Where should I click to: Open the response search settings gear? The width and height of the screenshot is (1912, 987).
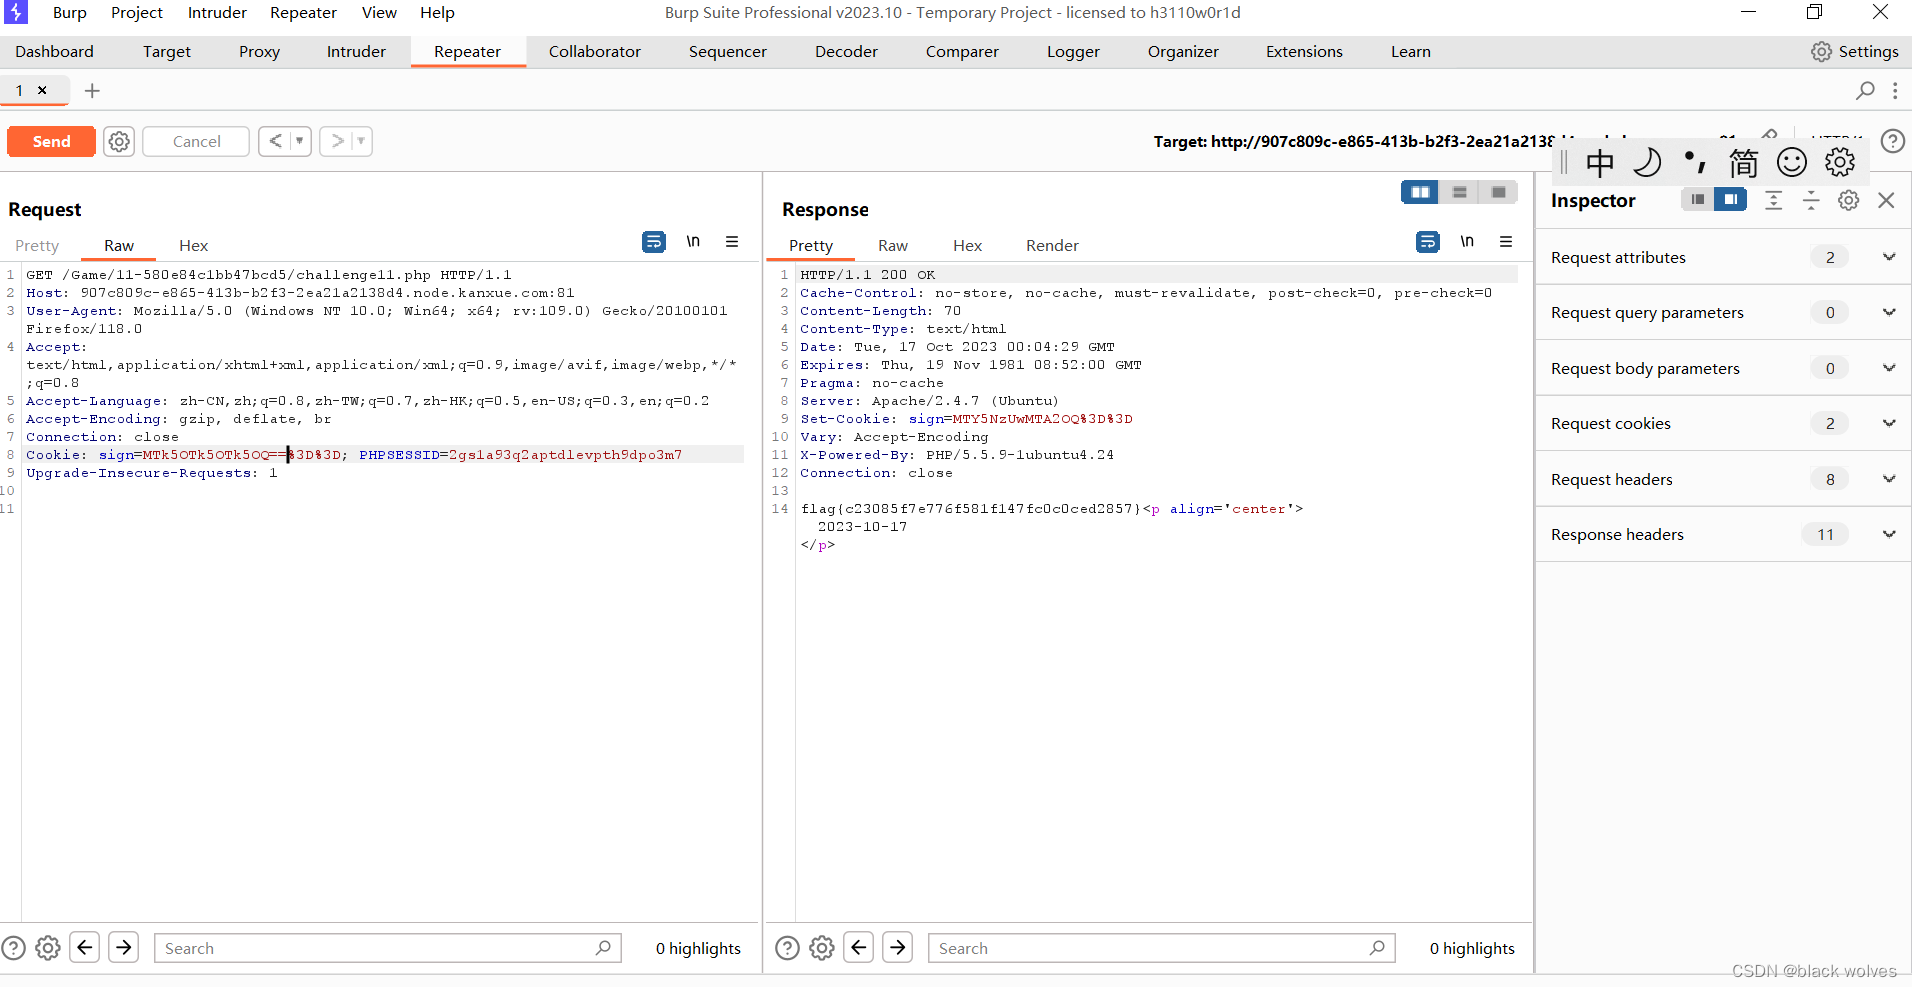coord(822,948)
